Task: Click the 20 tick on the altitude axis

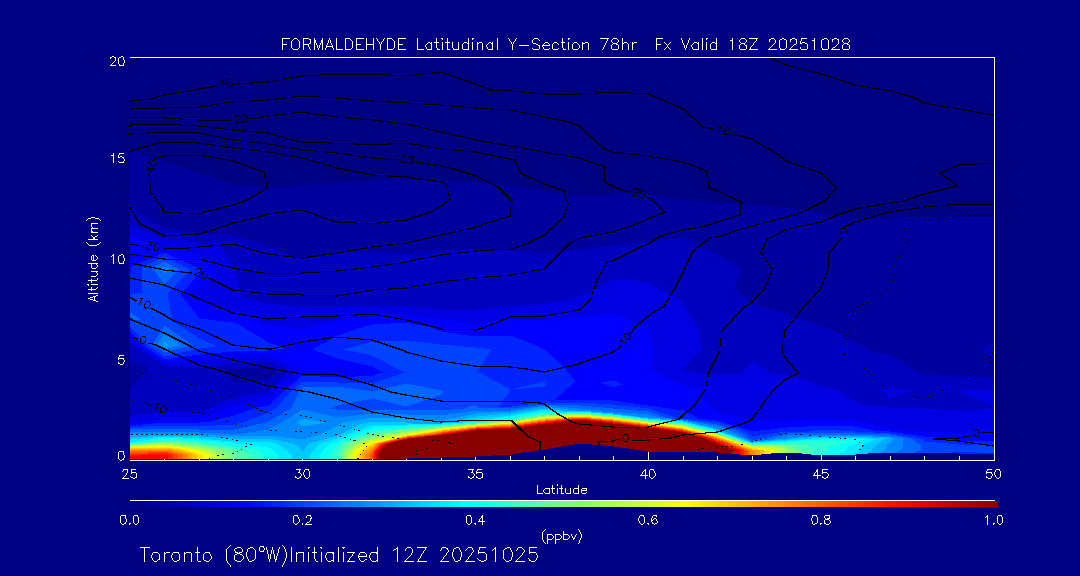Action: 114,61
